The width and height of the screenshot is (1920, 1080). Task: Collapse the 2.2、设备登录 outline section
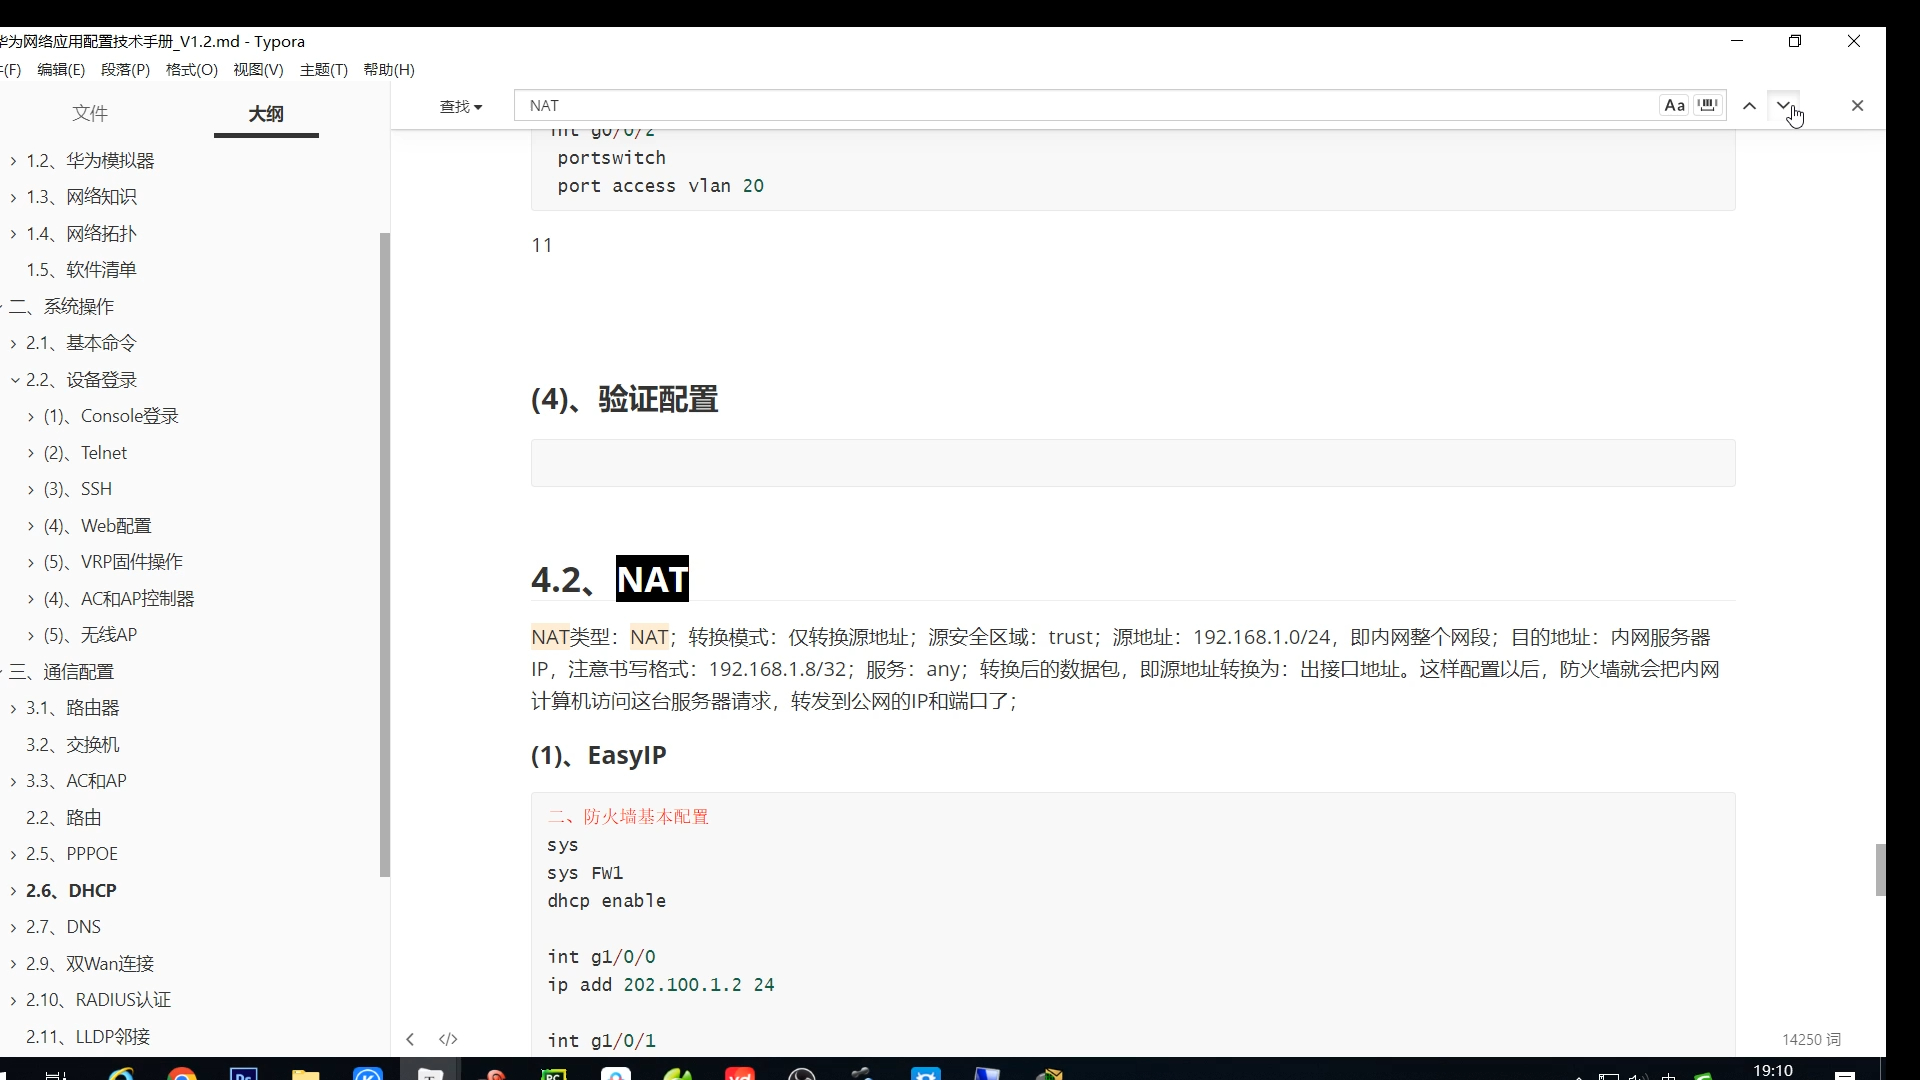(x=15, y=379)
